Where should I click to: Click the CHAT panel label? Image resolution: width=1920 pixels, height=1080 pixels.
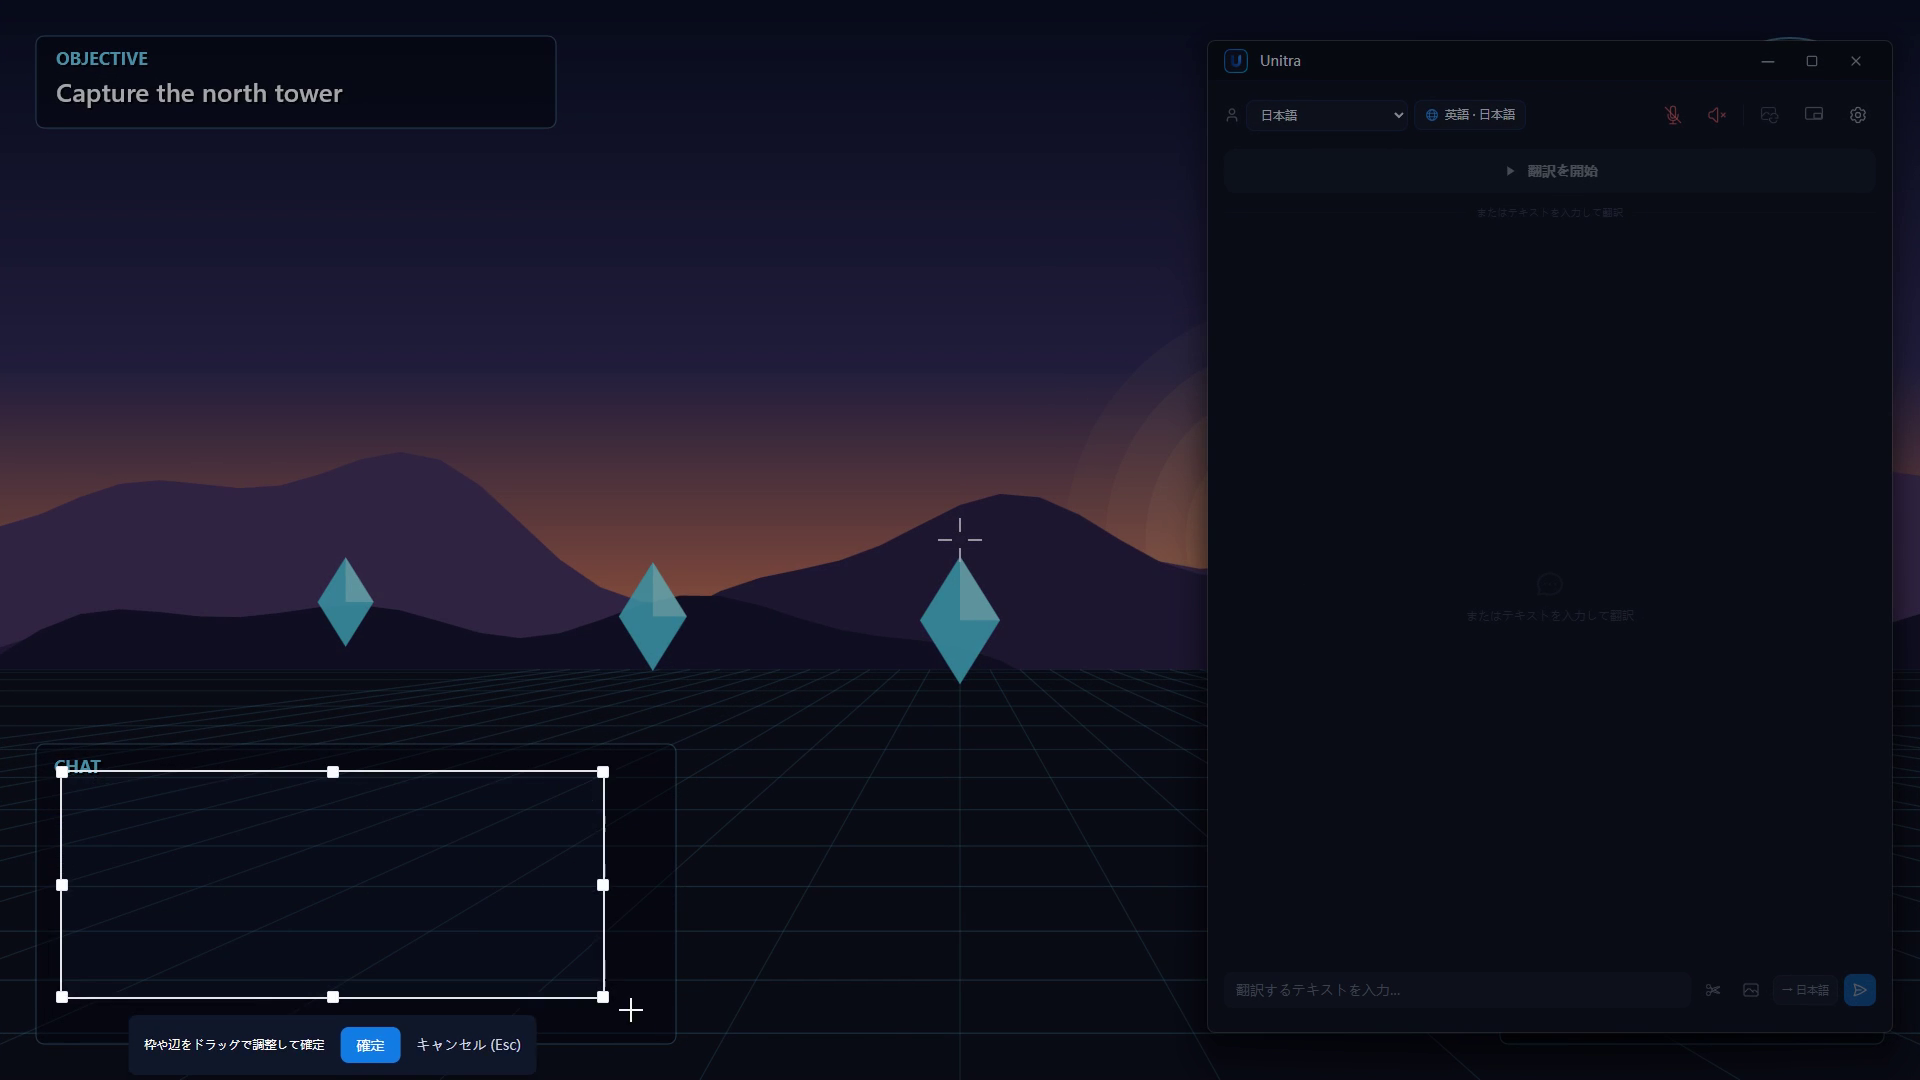(x=77, y=767)
